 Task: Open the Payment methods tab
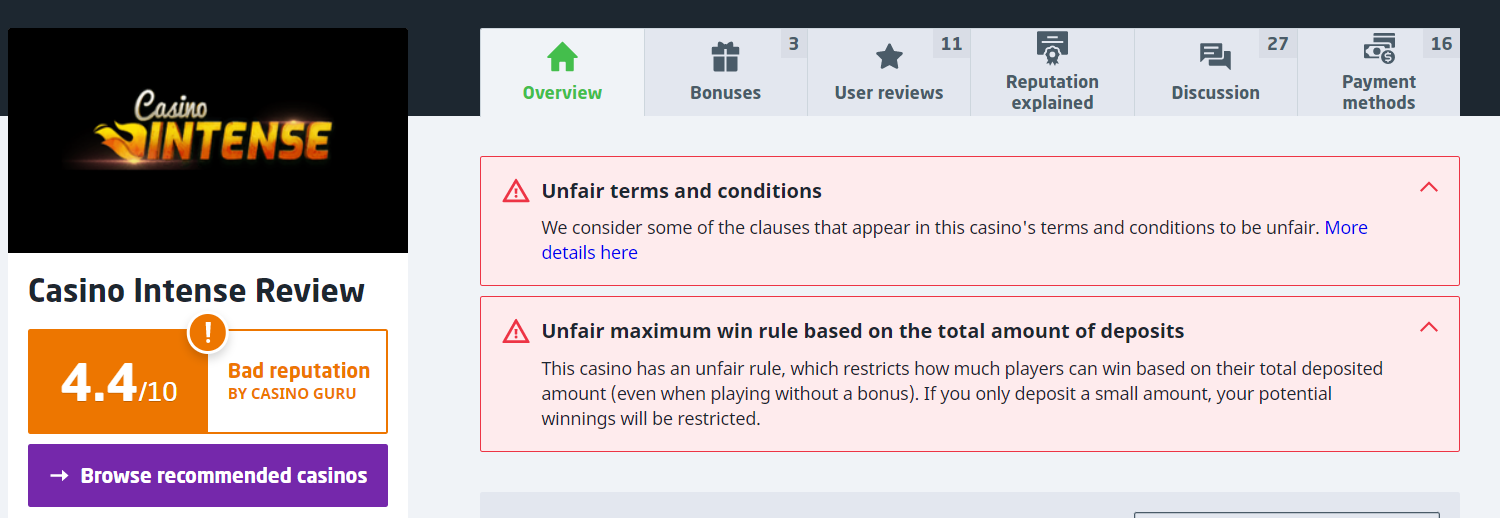coord(1379,72)
